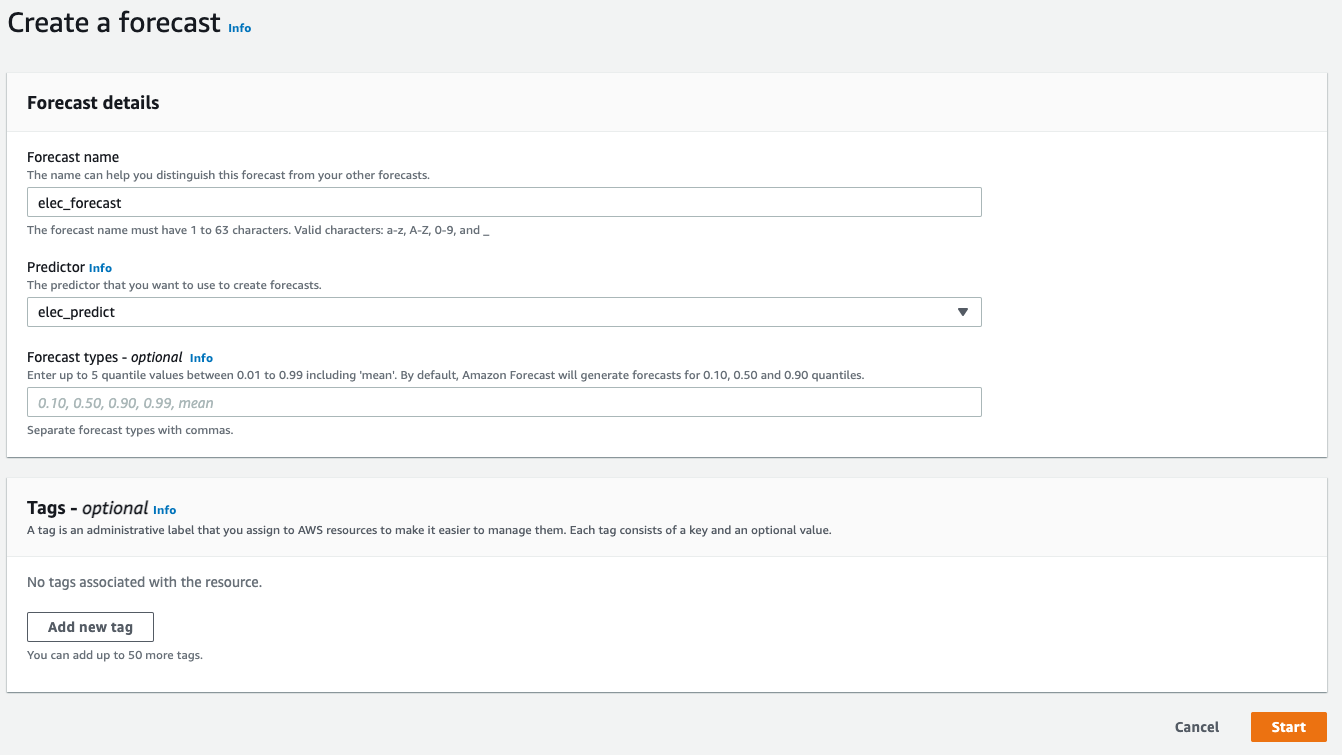The image size is (1342, 755).
Task: Open Info link beside Create a forecast title
Action: [x=240, y=28]
